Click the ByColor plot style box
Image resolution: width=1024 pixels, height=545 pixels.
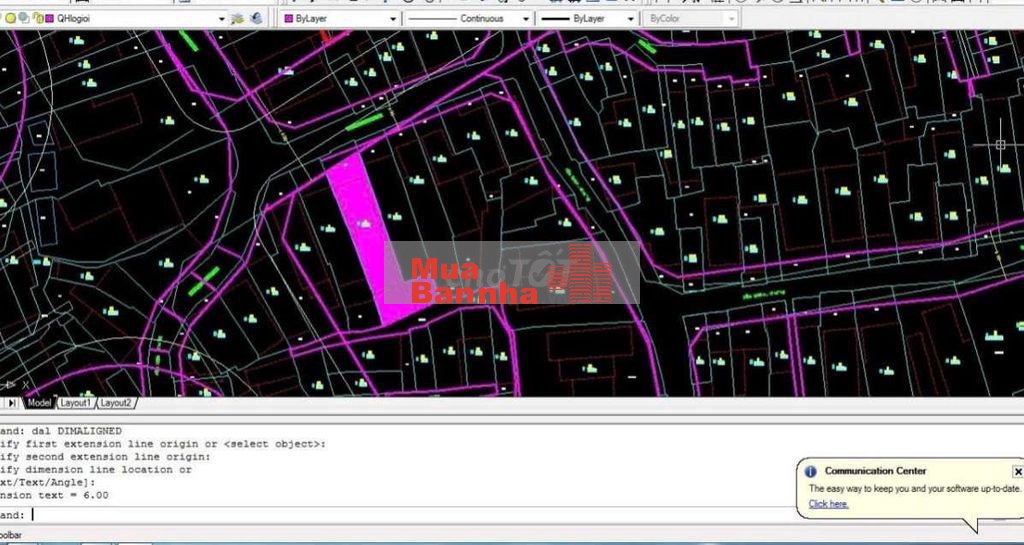690,18
